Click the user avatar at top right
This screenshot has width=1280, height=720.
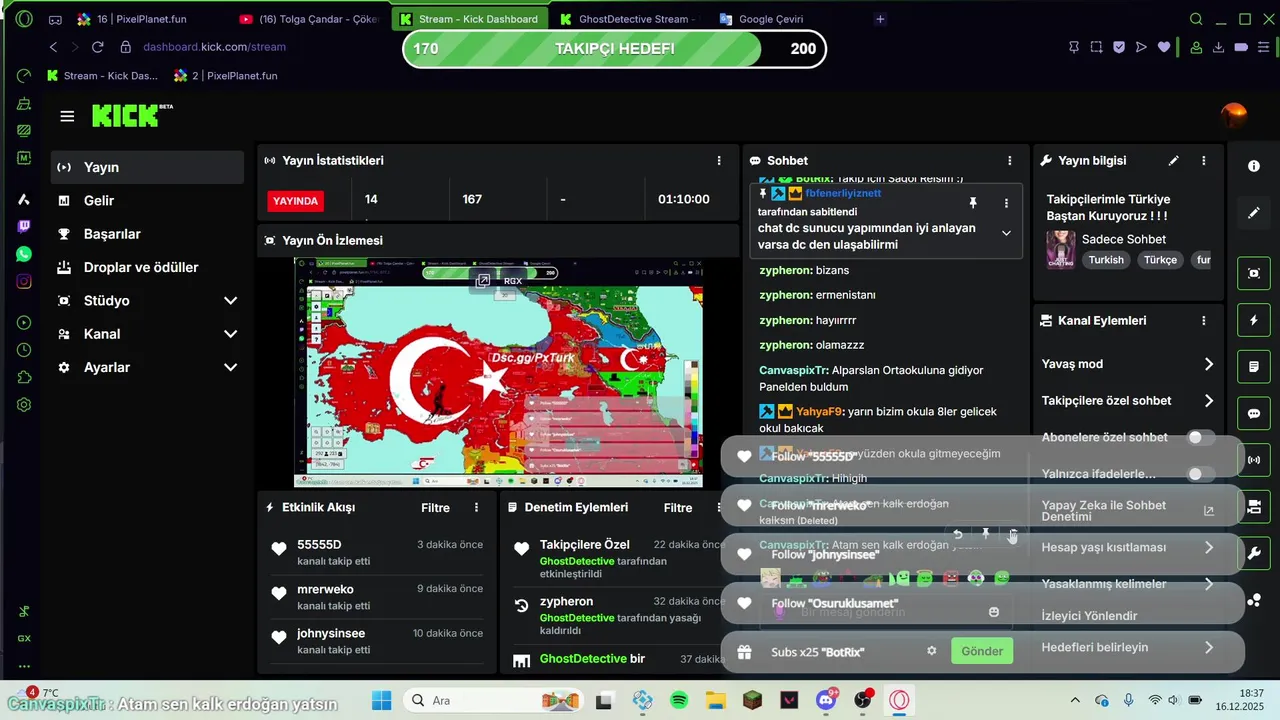pyautogui.click(x=1234, y=115)
